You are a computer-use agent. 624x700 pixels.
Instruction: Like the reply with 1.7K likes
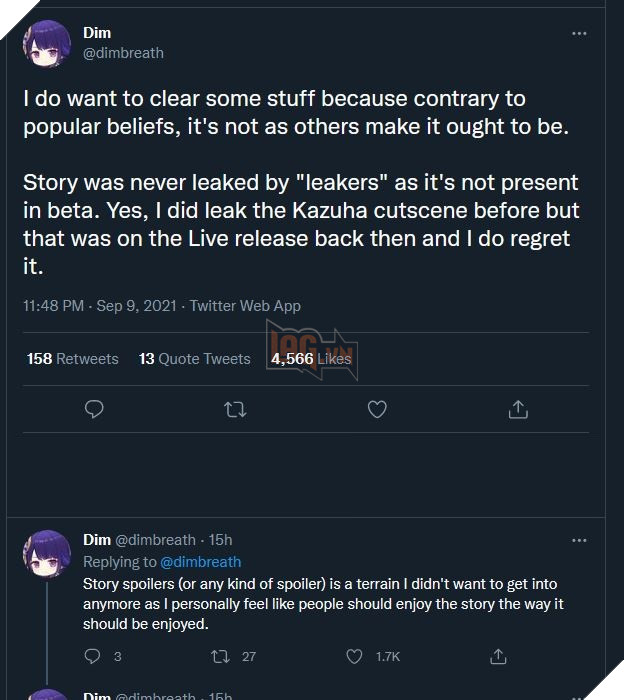[354, 656]
